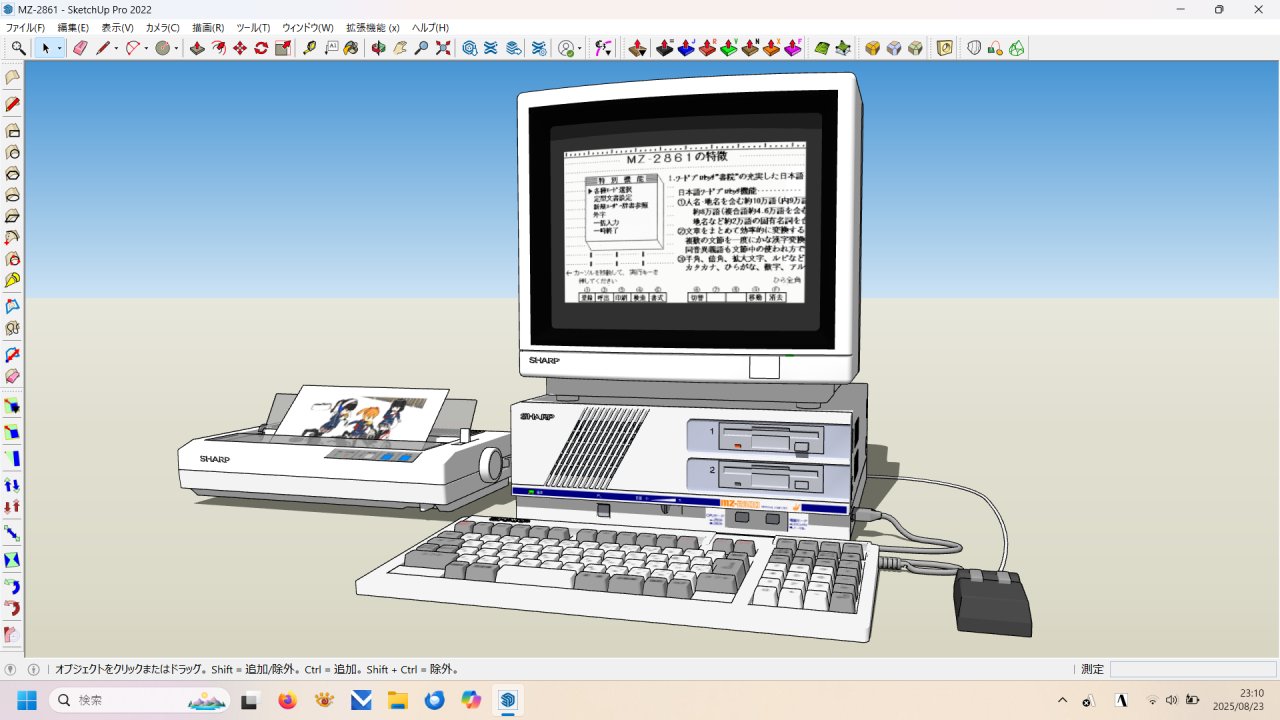This screenshot has height=720, width=1280.
Task: Click the Windows taskbar 検索 search box
Action: (140, 700)
